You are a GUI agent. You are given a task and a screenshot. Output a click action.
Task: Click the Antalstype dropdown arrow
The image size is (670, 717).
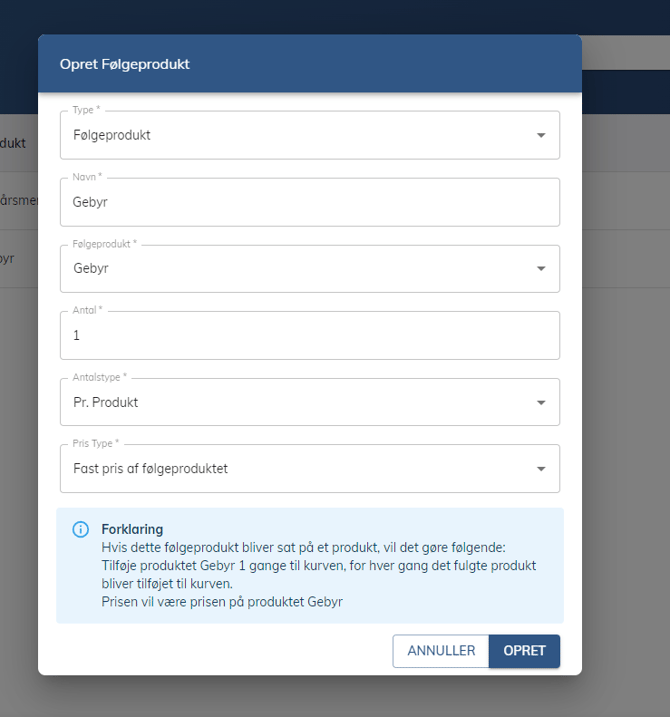point(541,403)
